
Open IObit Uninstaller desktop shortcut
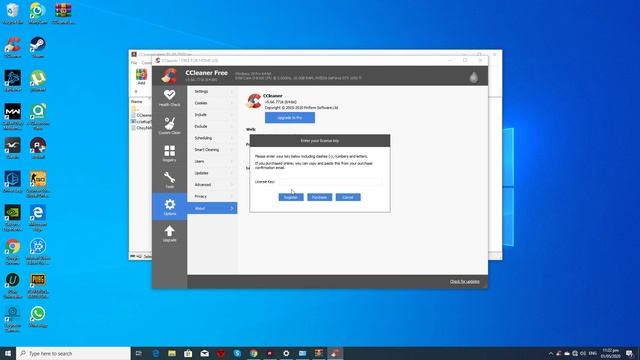coord(13,285)
